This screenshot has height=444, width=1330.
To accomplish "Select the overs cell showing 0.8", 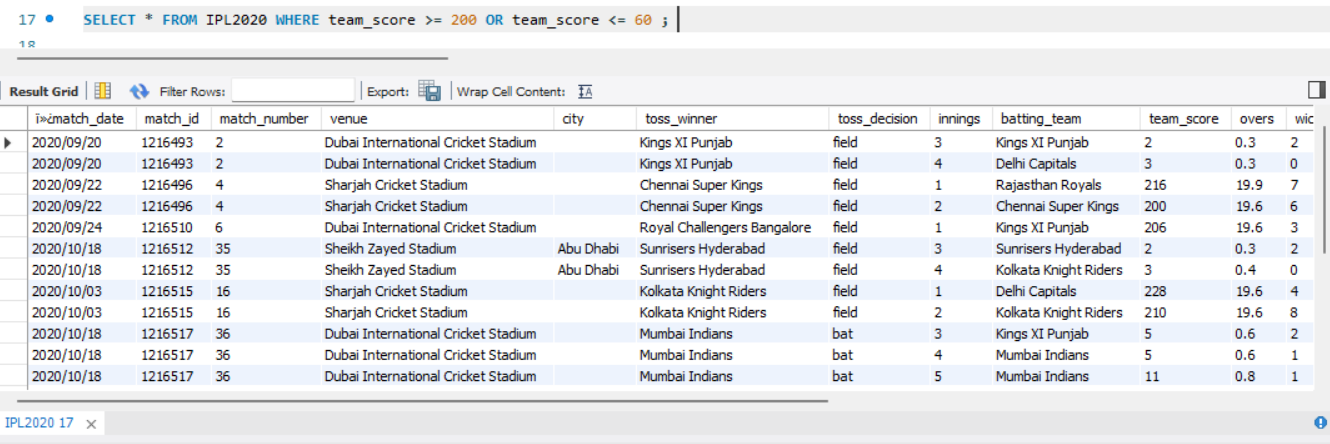I will [x=1257, y=376].
